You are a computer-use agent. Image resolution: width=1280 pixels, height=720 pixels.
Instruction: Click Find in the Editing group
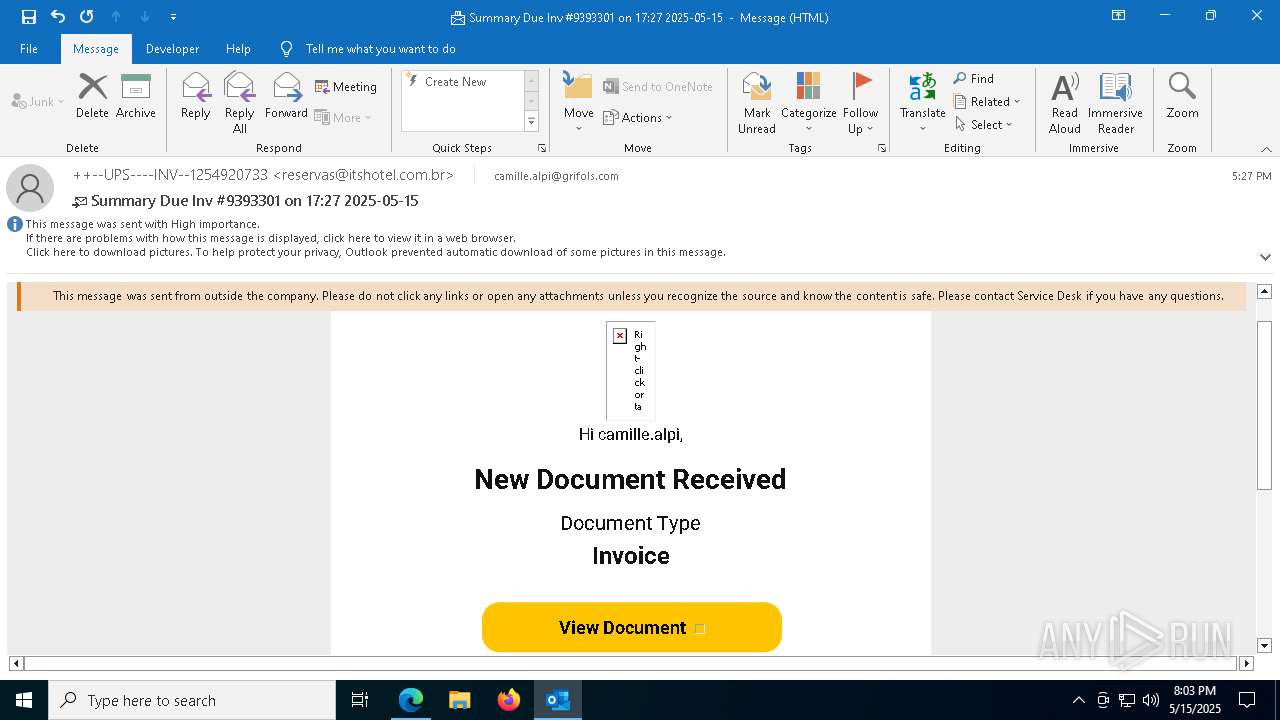click(x=974, y=79)
